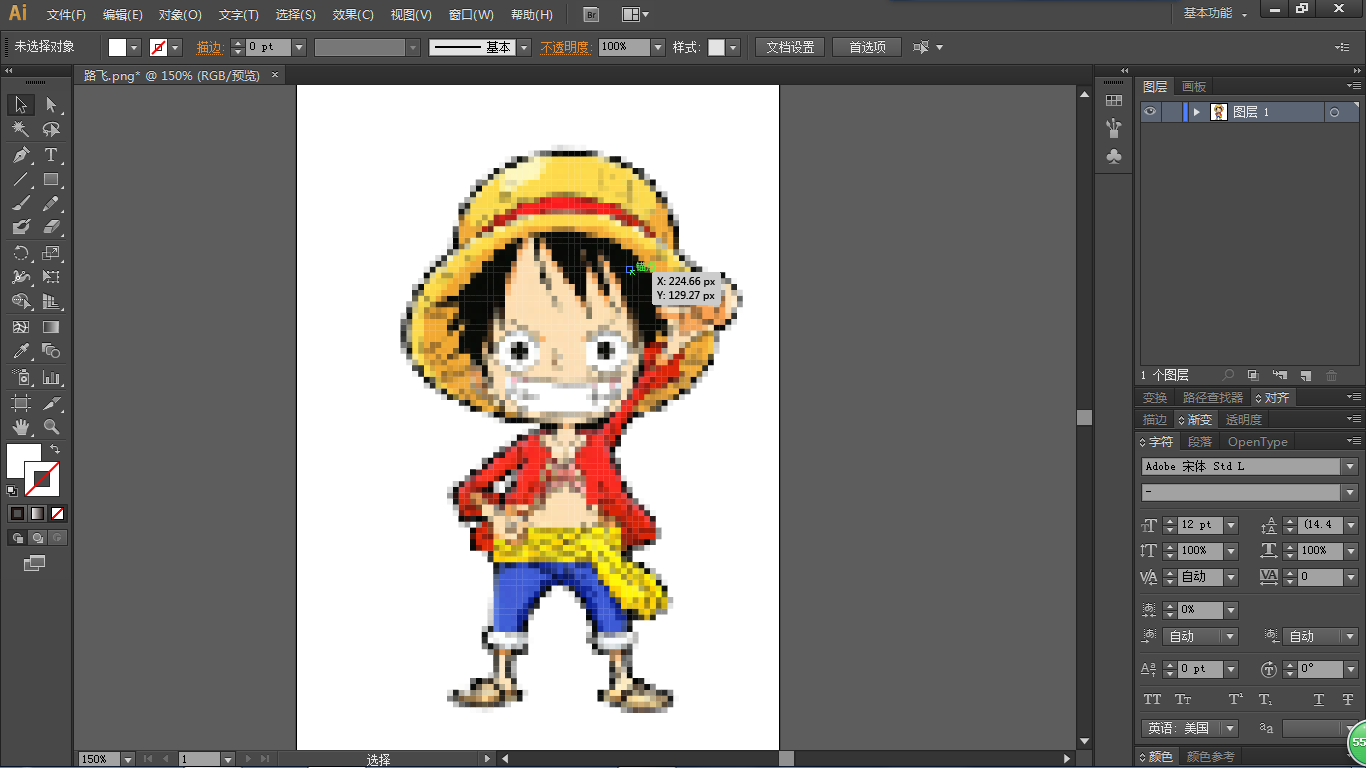Activate the Hand tool
The width and height of the screenshot is (1366, 768).
(21, 428)
